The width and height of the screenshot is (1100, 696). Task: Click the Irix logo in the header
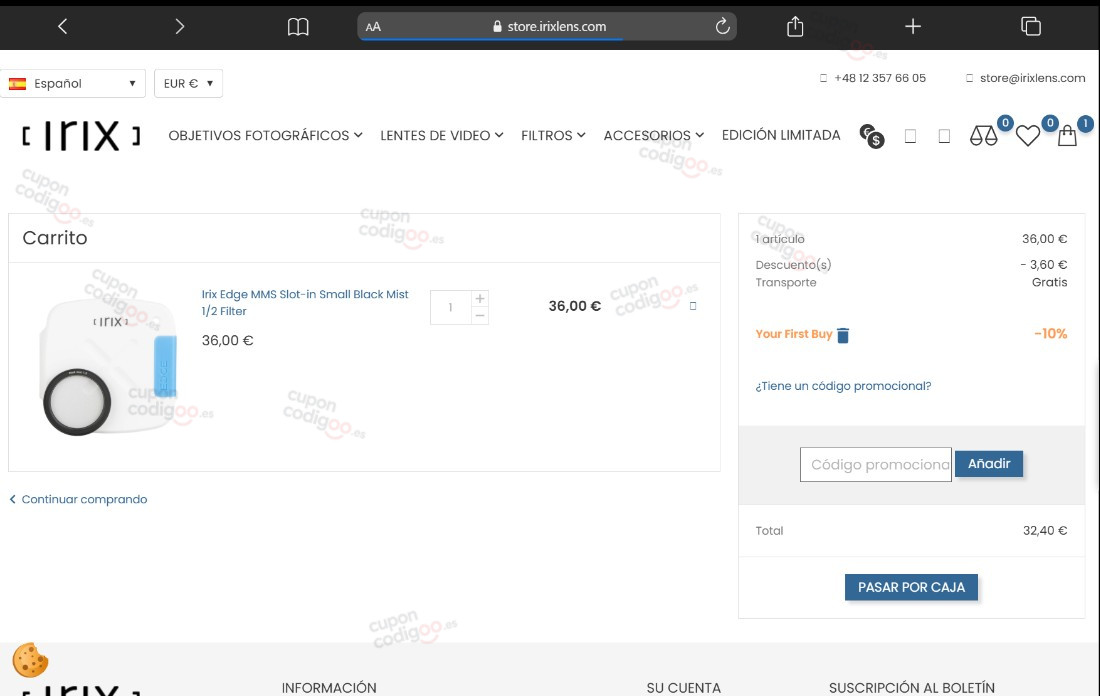[x=81, y=135]
